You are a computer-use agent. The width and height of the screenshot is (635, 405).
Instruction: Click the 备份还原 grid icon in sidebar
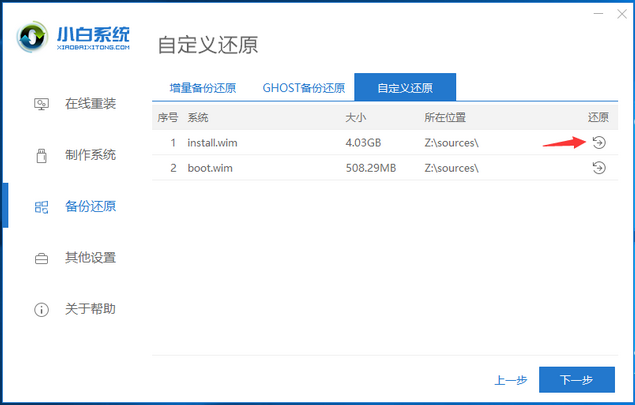point(41,207)
